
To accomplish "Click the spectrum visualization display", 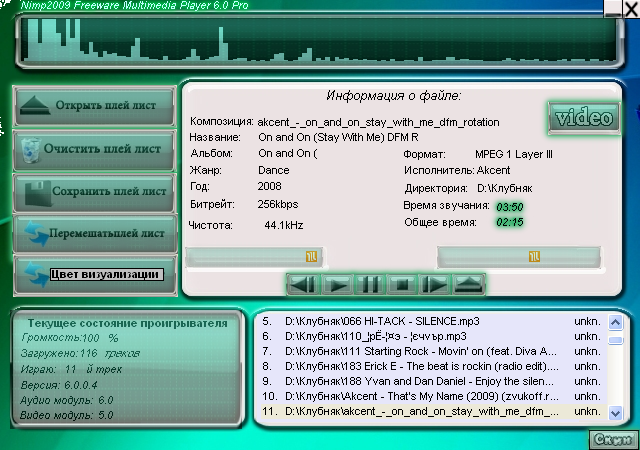I will (320, 40).
